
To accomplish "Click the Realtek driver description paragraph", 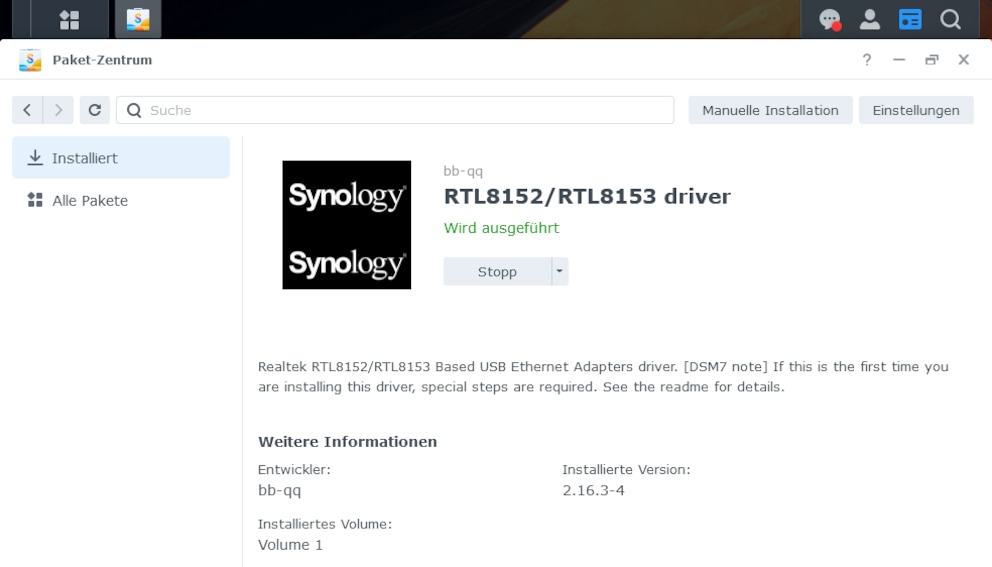I will [x=603, y=377].
